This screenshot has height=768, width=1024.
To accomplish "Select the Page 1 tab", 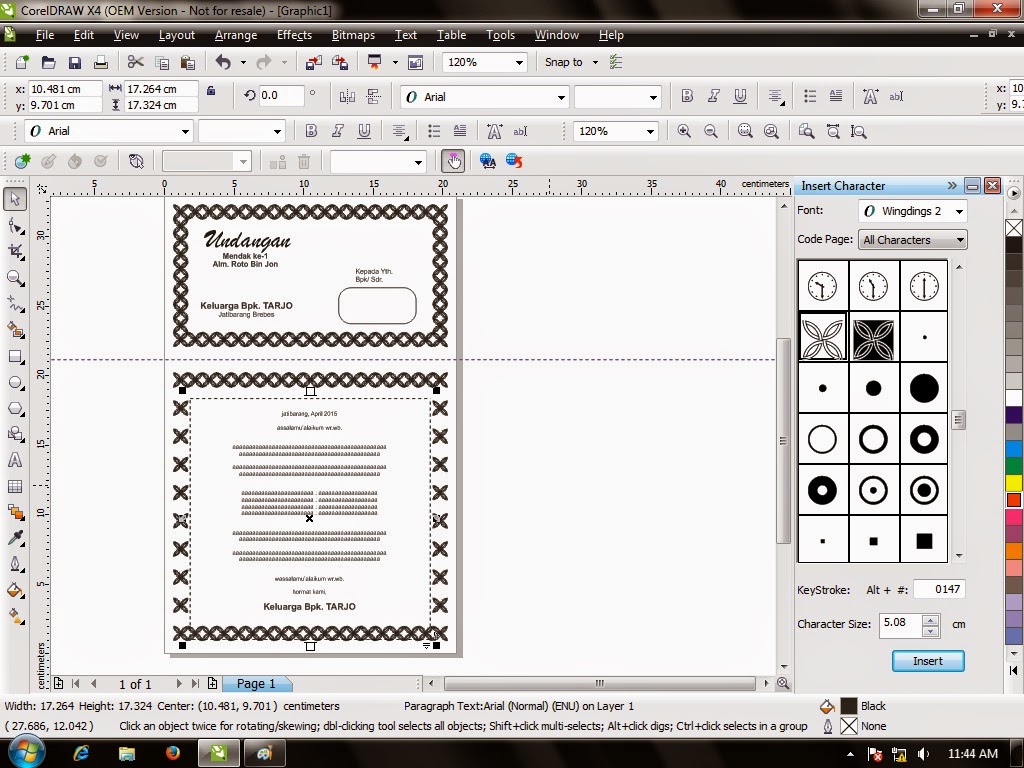I will tap(256, 684).
